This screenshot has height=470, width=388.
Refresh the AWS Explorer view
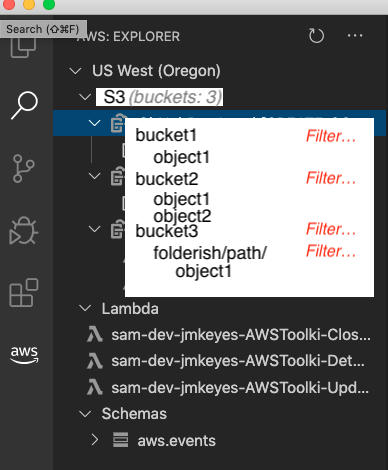click(316, 36)
